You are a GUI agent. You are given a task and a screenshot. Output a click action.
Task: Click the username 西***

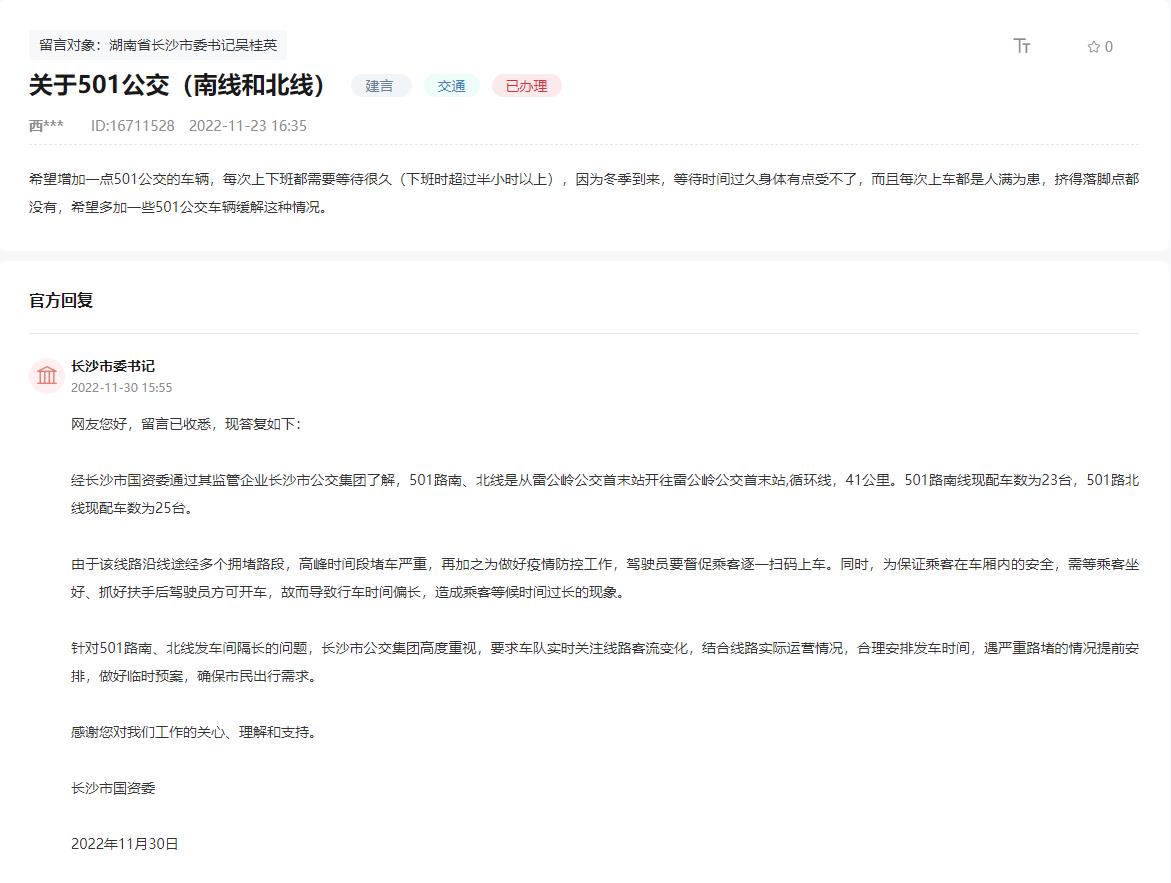[43, 126]
